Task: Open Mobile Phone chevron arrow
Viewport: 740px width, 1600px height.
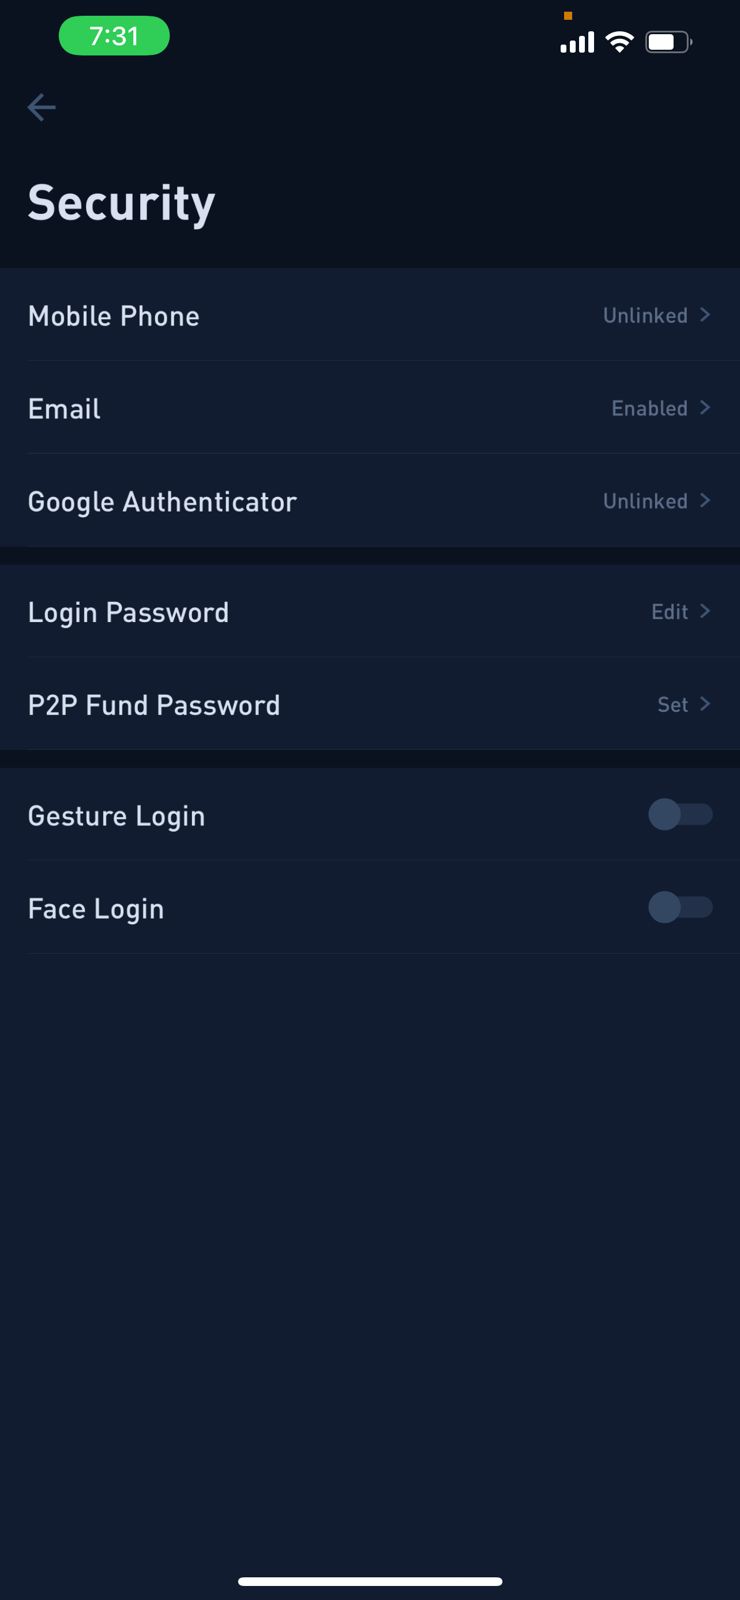Action: (x=705, y=315)
